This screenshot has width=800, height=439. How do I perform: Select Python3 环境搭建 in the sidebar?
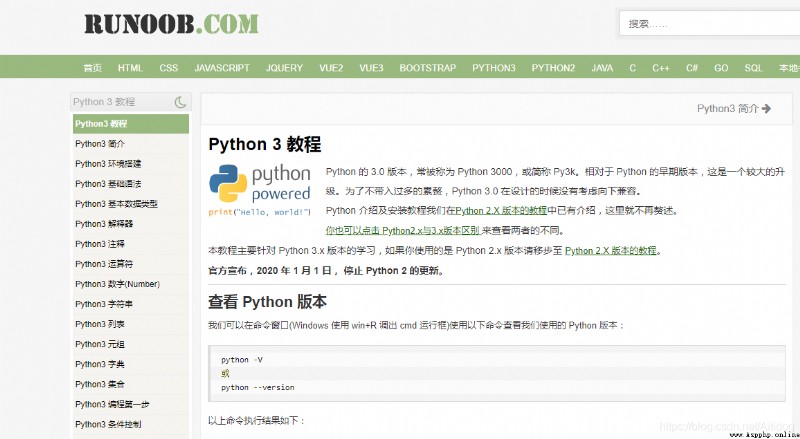click(131, 164)
